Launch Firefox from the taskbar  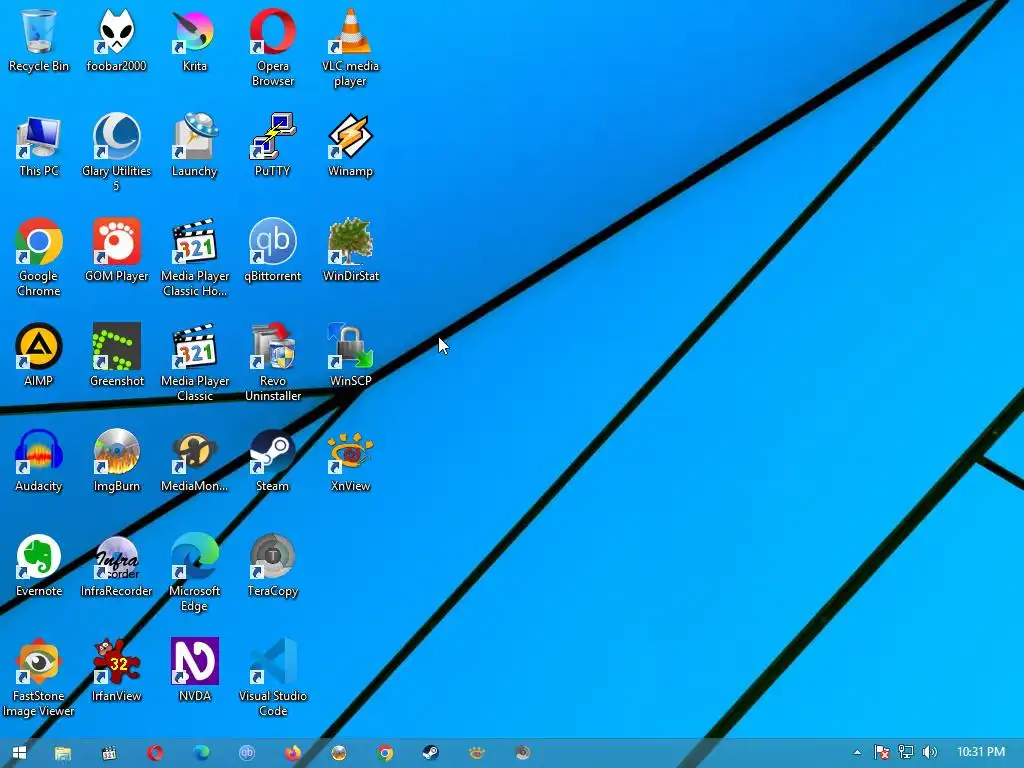click(293, 753)
